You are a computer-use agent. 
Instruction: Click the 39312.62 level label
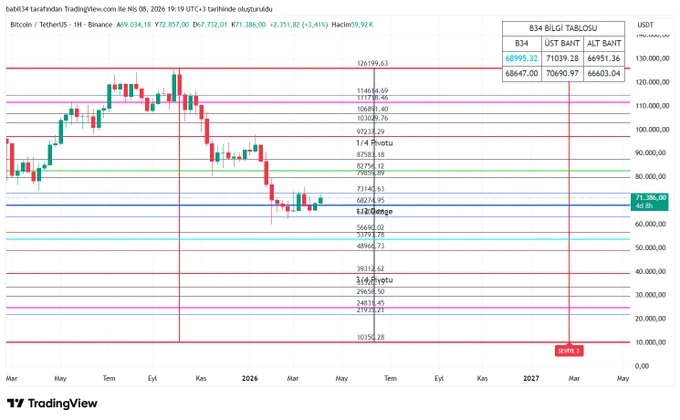point(370,269)
